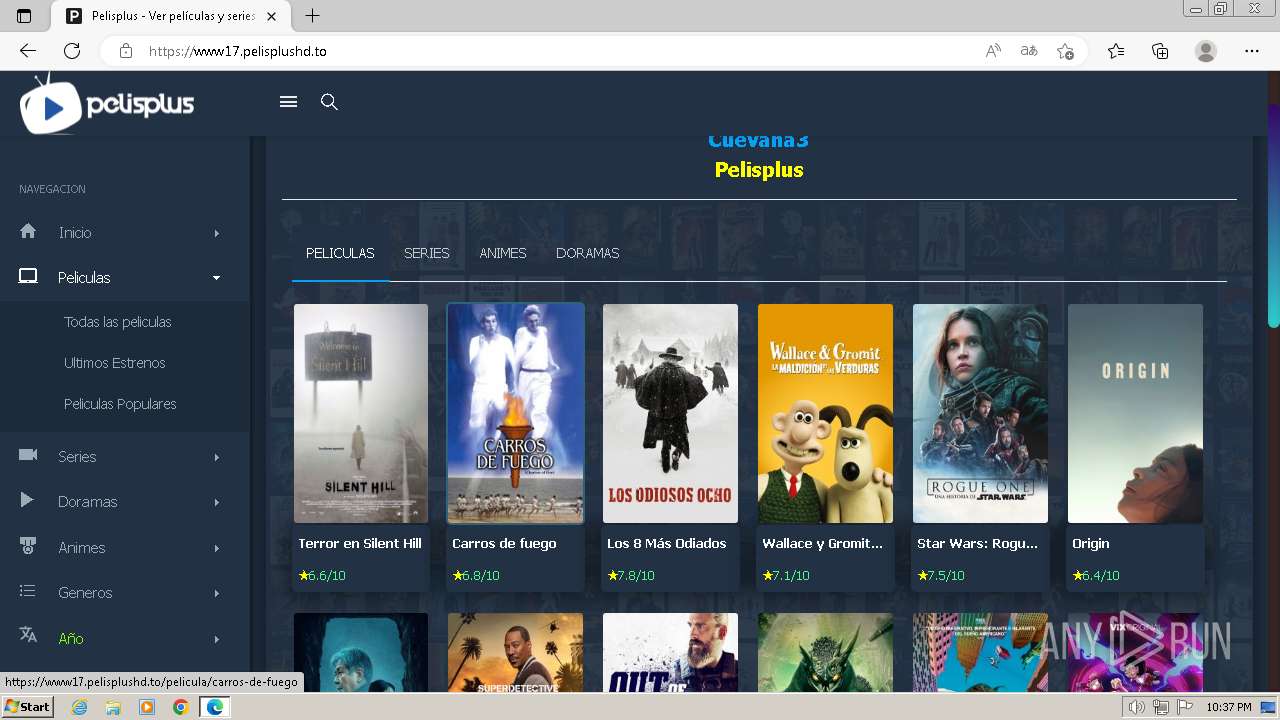This screenshot has width=1280, height=720.
Task: Collapse the Peliculas submenu arrow
Action: click(216, 278)
